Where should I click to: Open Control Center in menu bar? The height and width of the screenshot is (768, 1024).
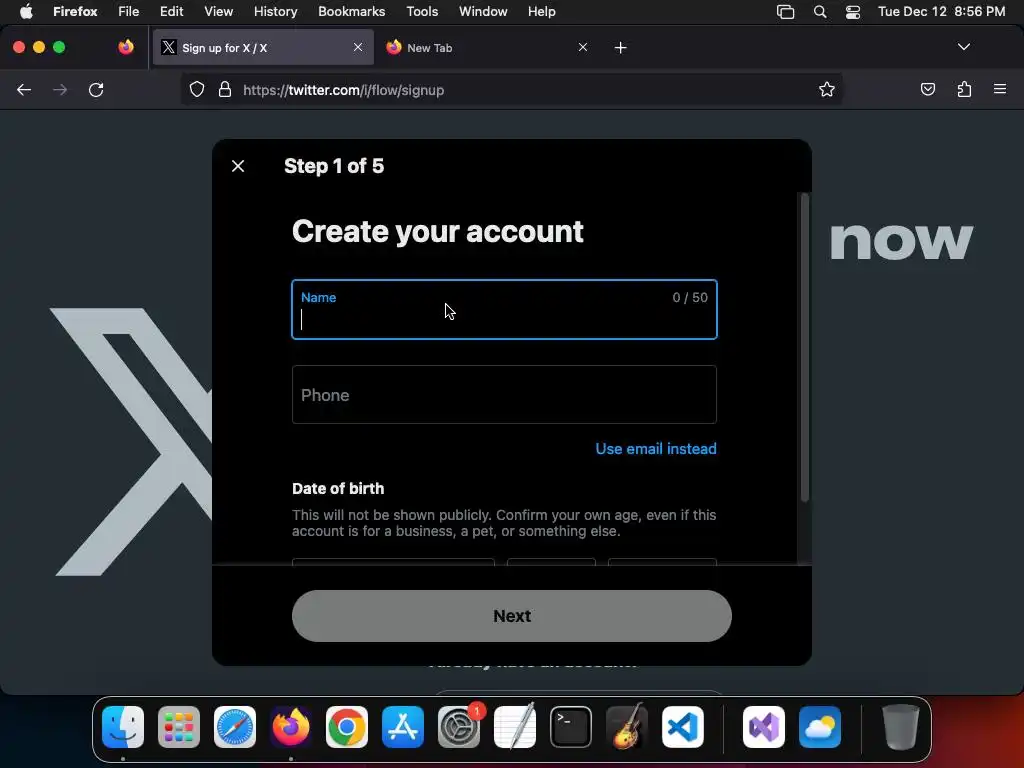click(x=852, y=12)
